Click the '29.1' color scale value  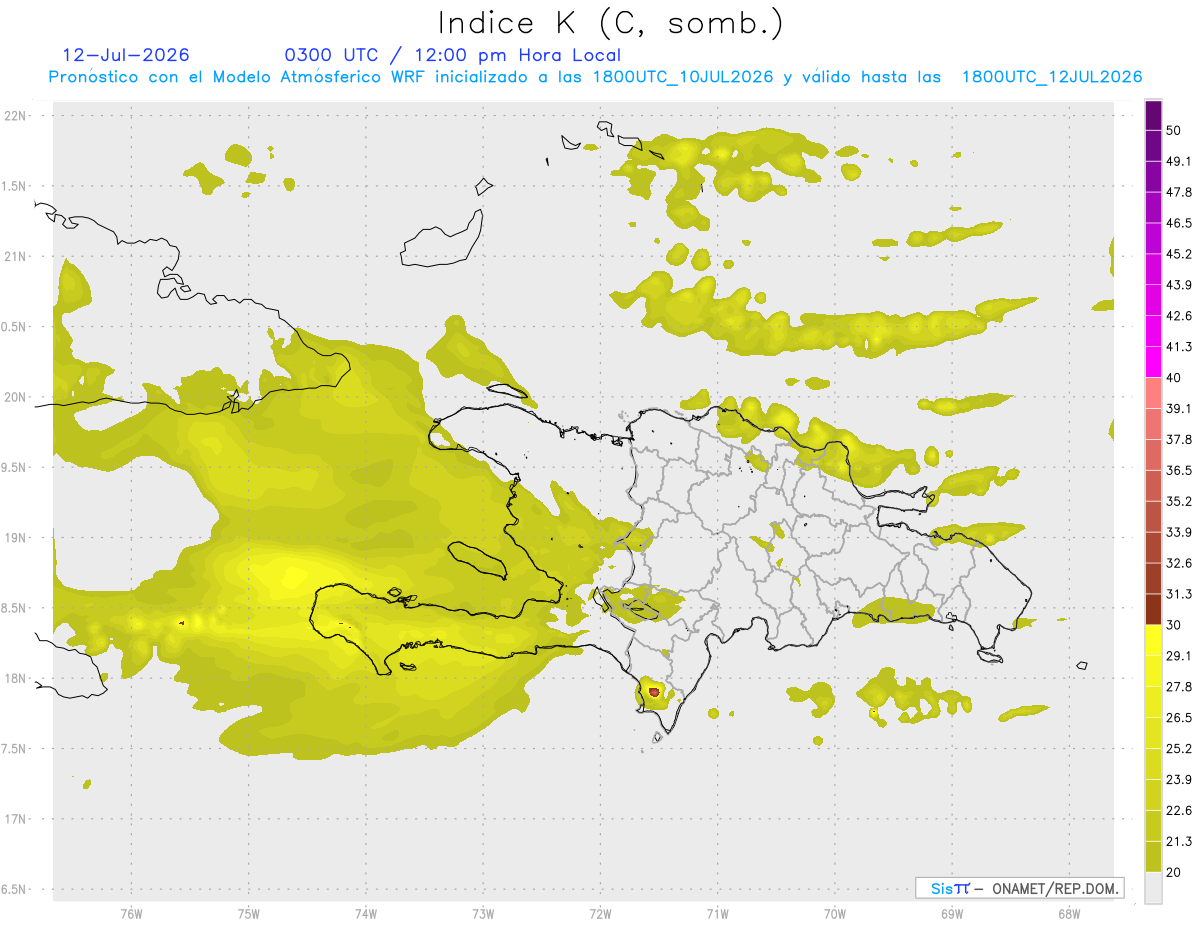1178,656
